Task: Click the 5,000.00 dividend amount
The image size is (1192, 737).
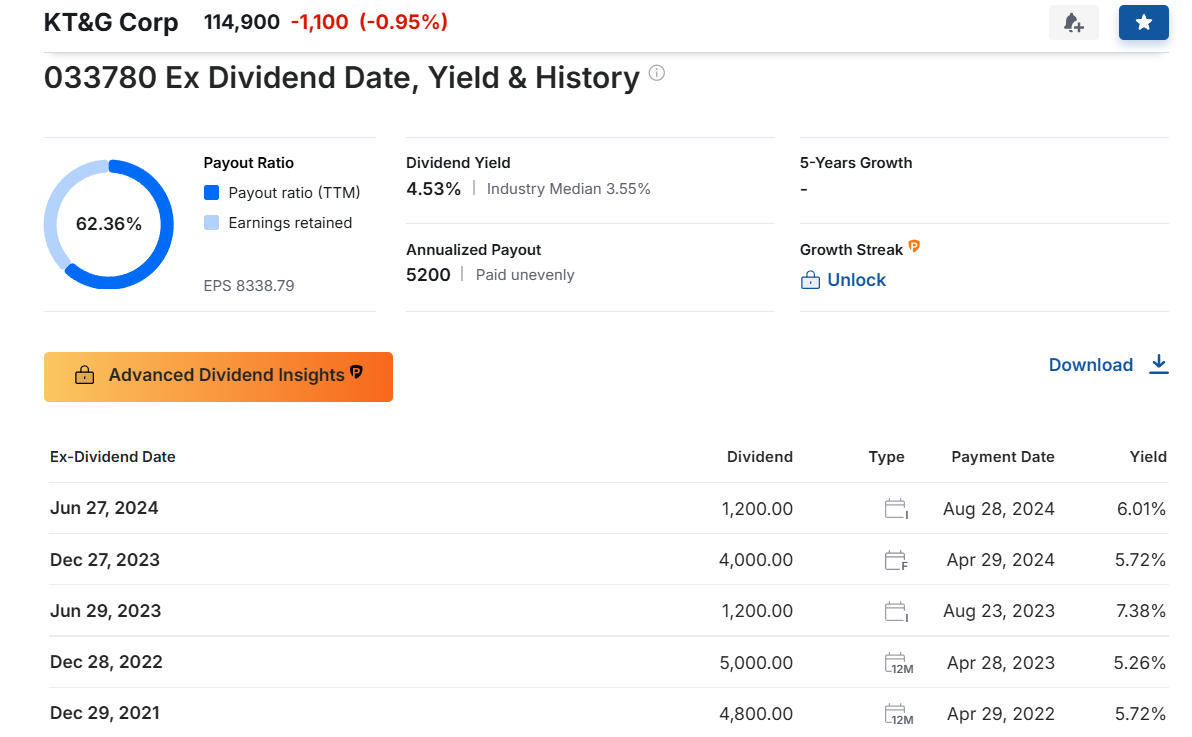Action: [756, 663]
